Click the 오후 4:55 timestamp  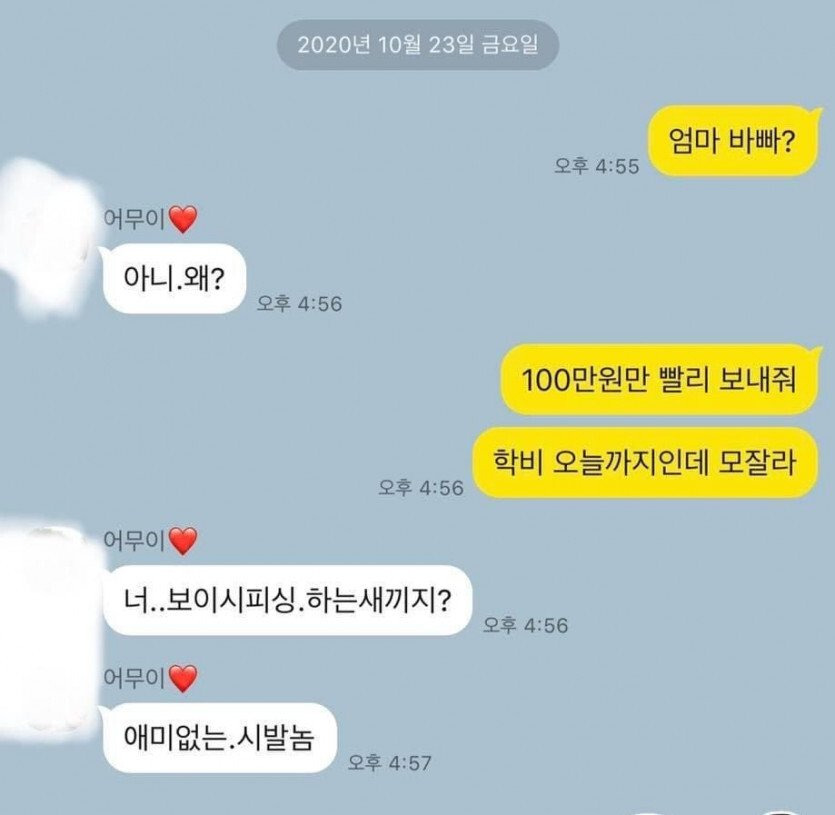pos(596,166)
